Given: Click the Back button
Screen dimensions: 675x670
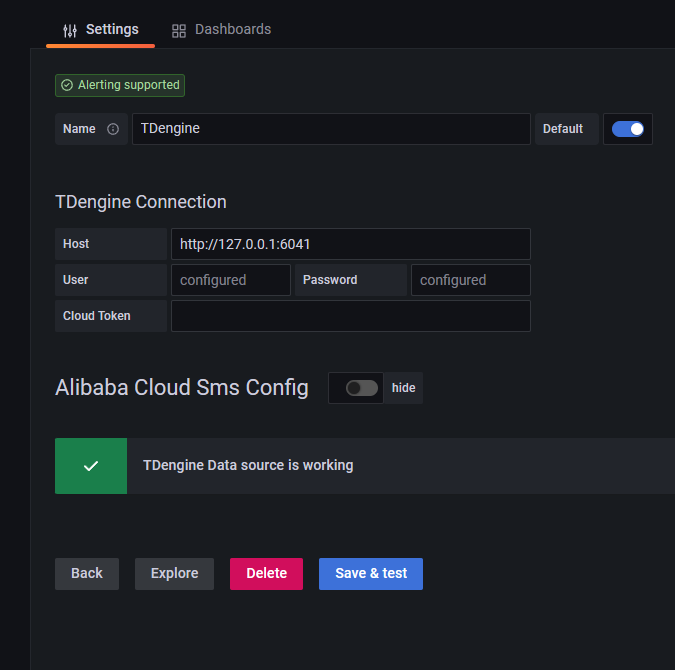Looking at the screenshot, I should click(x=87, y=574).
